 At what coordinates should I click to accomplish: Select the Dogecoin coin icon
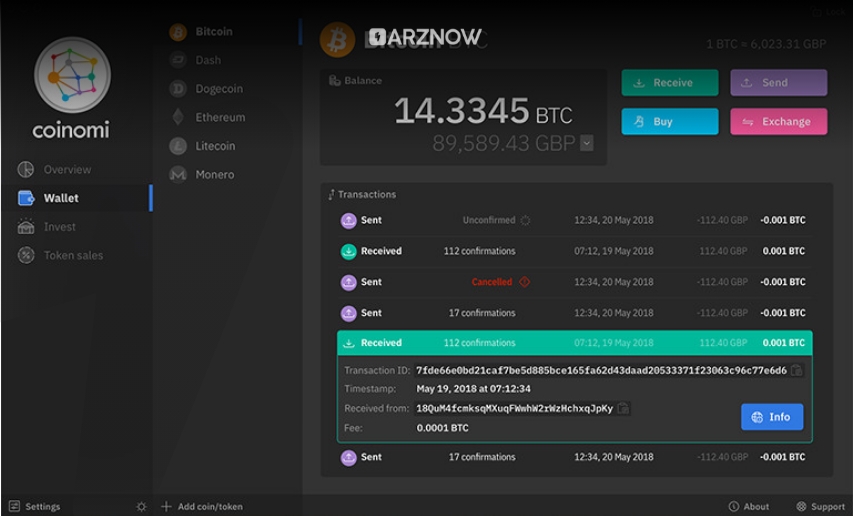point(178,89)
